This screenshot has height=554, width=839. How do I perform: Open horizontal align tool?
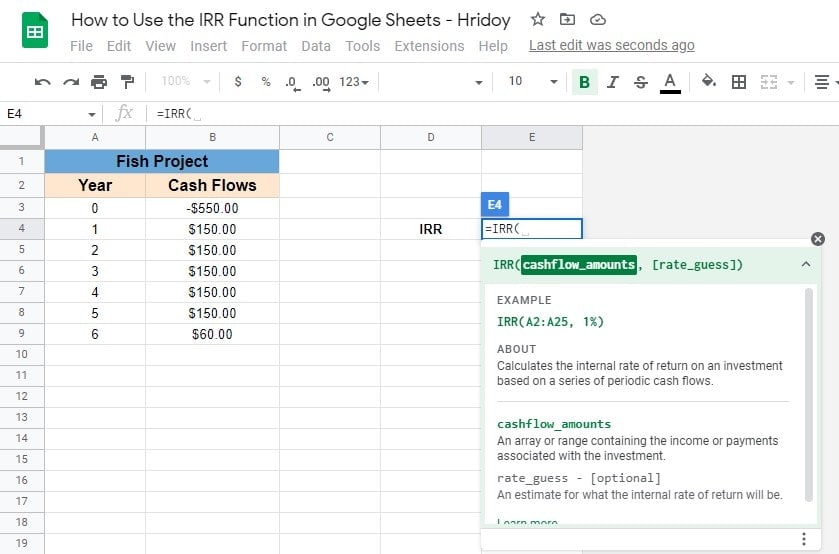821,82
